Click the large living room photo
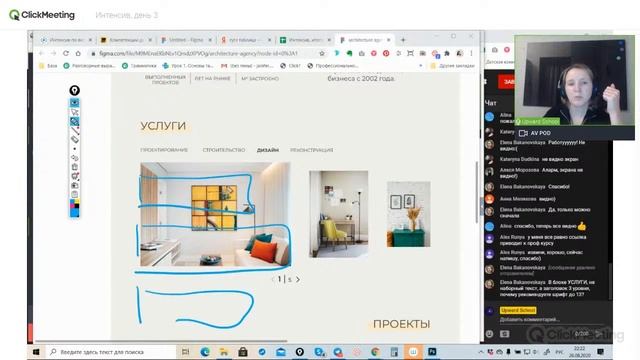Viewport: 640px width, 360px height. [215, 214]
